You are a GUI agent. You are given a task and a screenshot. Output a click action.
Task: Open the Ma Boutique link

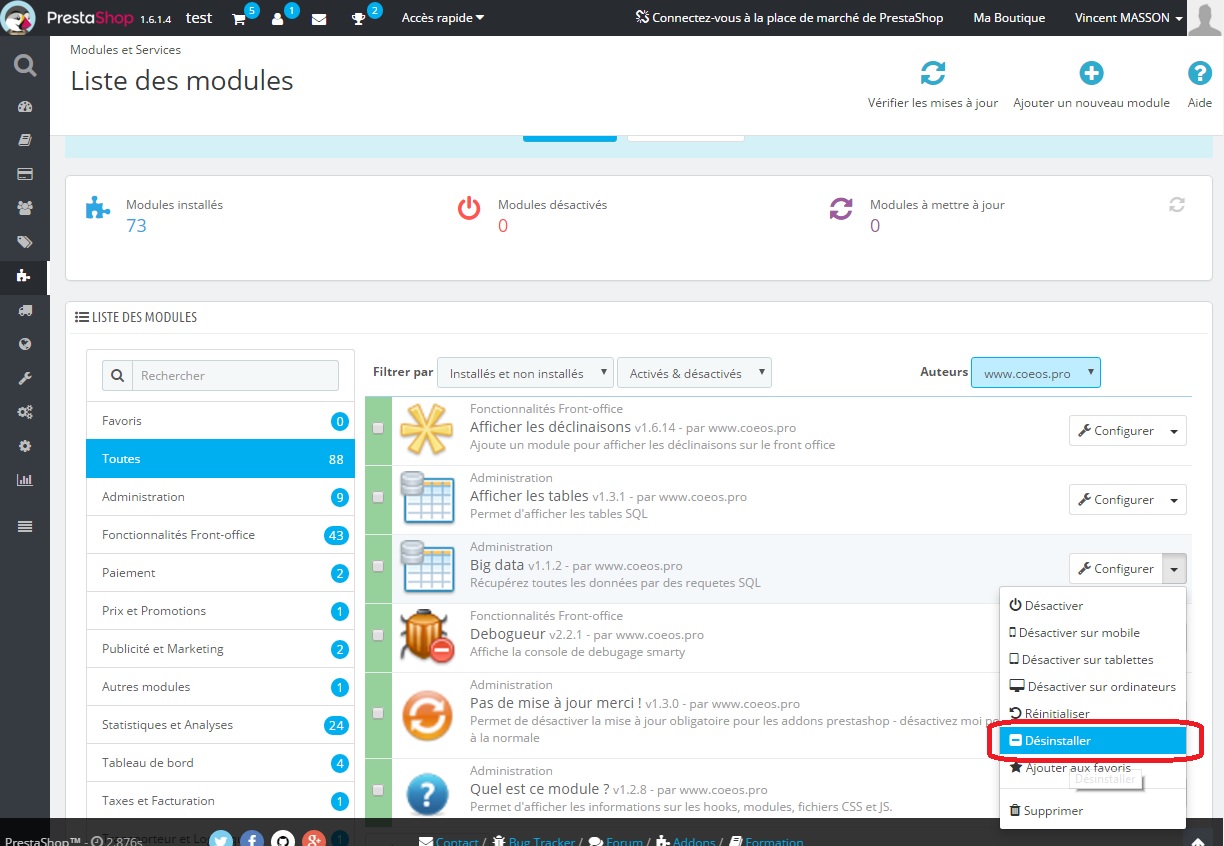(1009, 18)
